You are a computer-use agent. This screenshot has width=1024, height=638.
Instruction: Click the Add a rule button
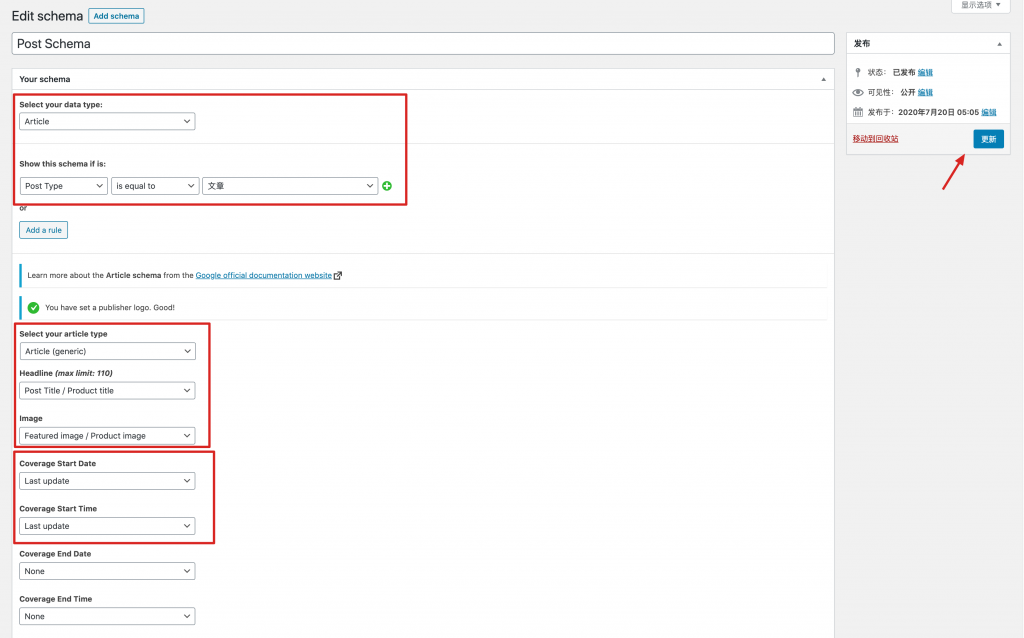[43, 230]
